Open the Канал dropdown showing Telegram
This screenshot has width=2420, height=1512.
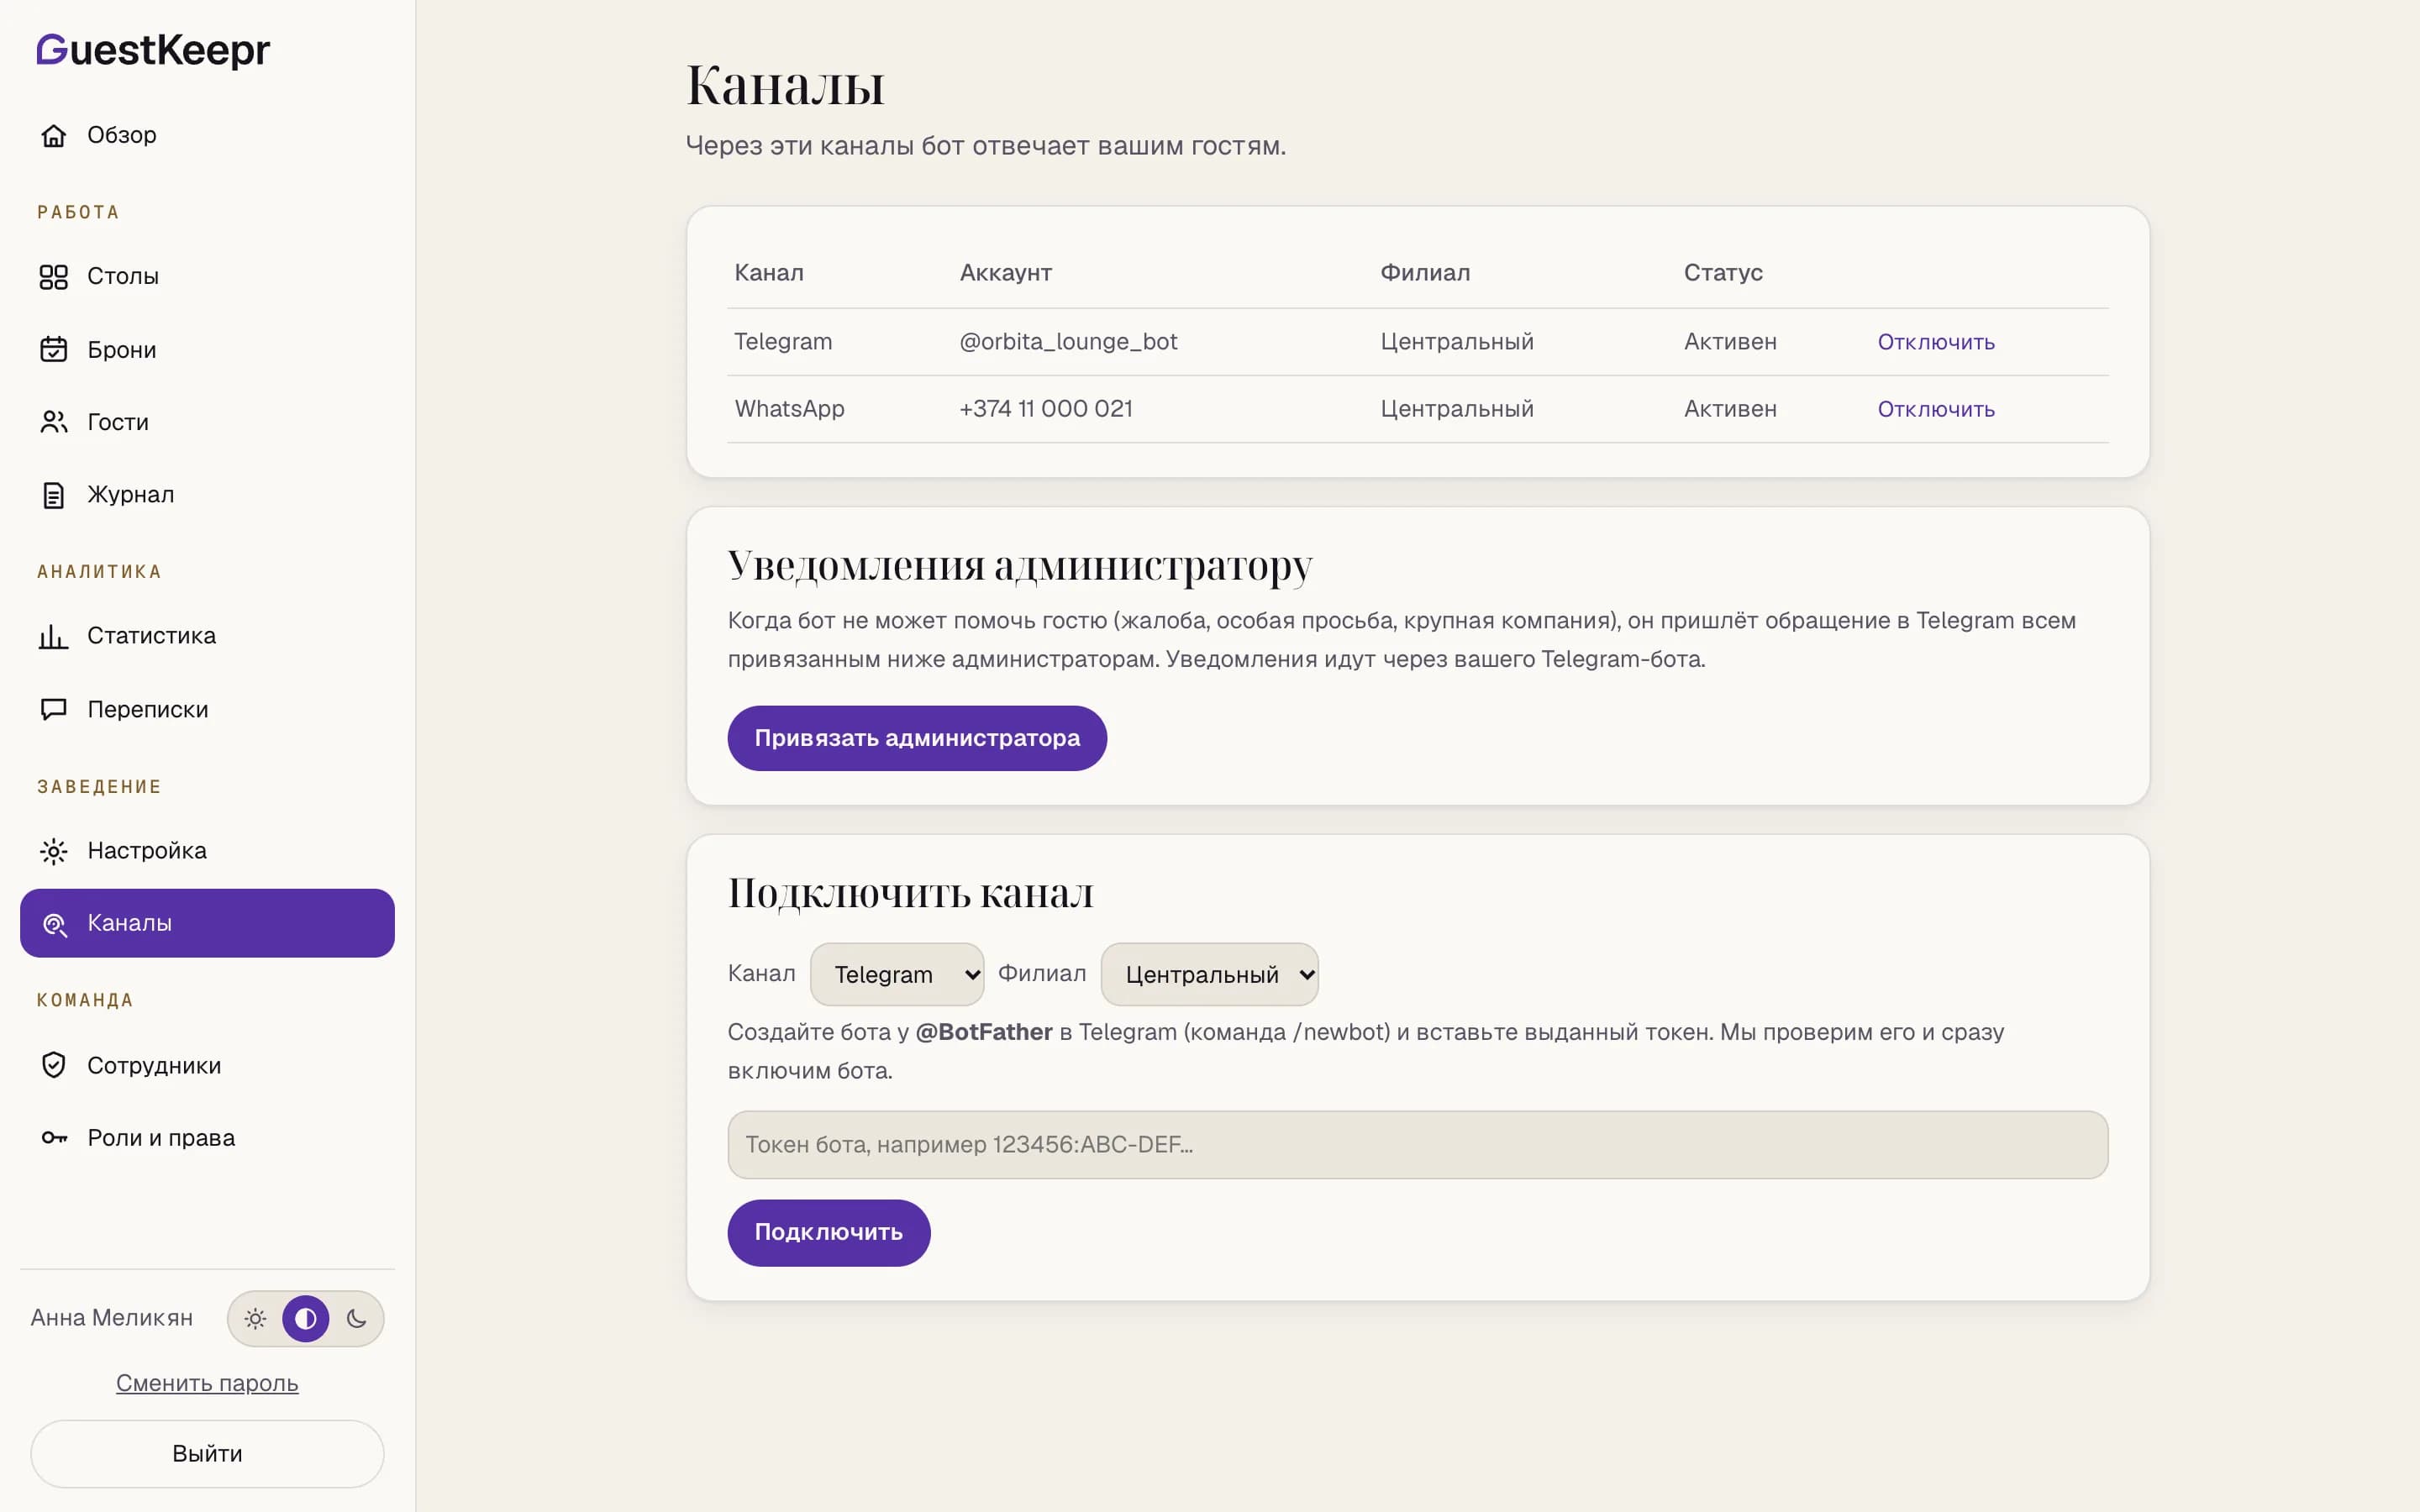[897, 974]
